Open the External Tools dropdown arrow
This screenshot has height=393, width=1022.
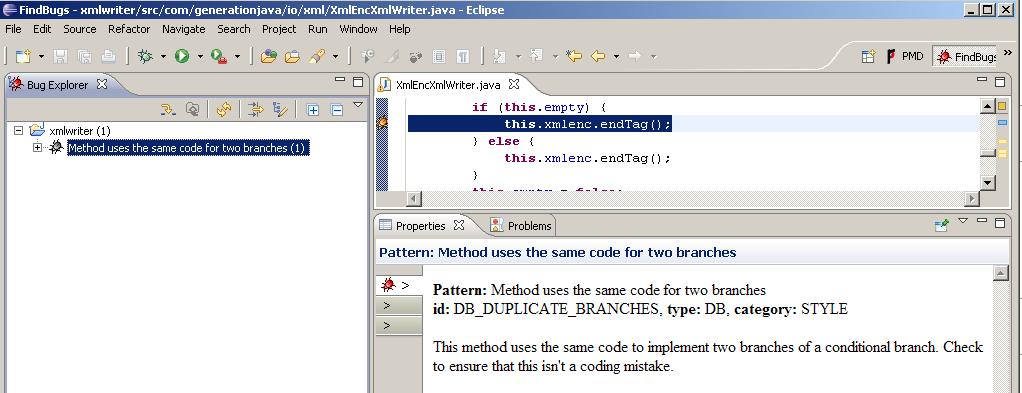pyautogui.click(x=237, y=57)
